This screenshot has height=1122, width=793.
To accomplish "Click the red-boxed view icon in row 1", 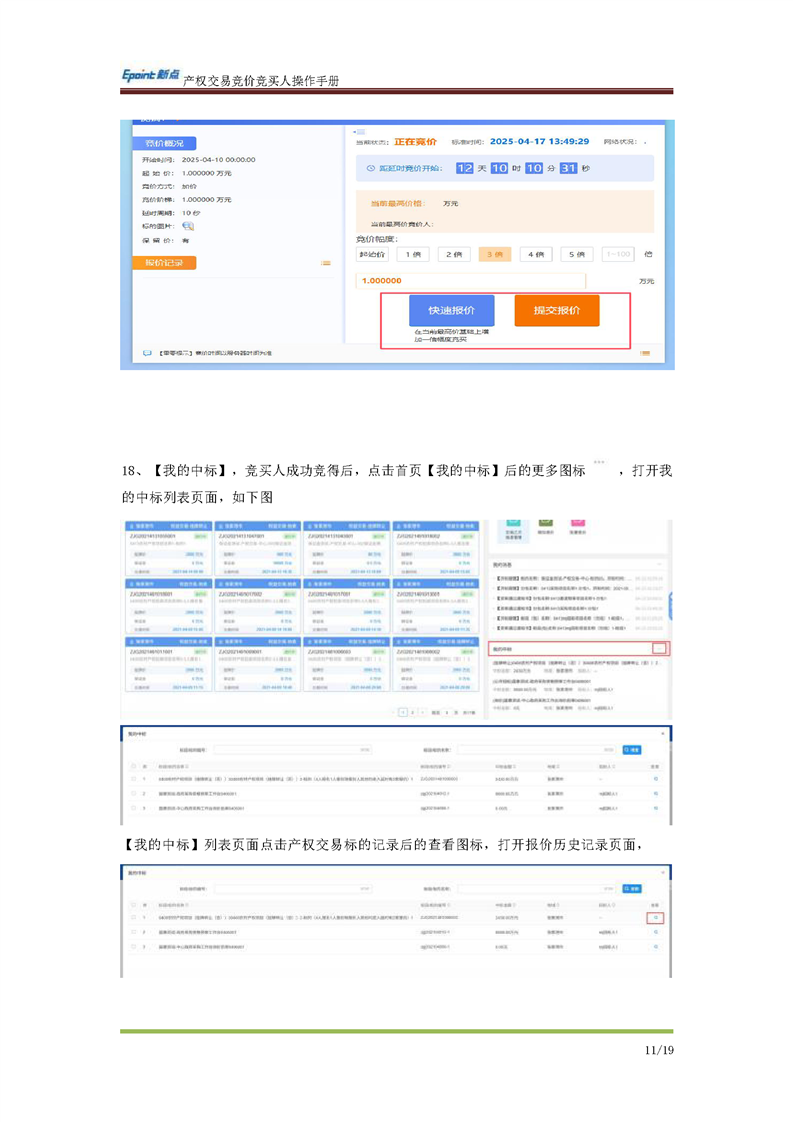I will [656, 917].
